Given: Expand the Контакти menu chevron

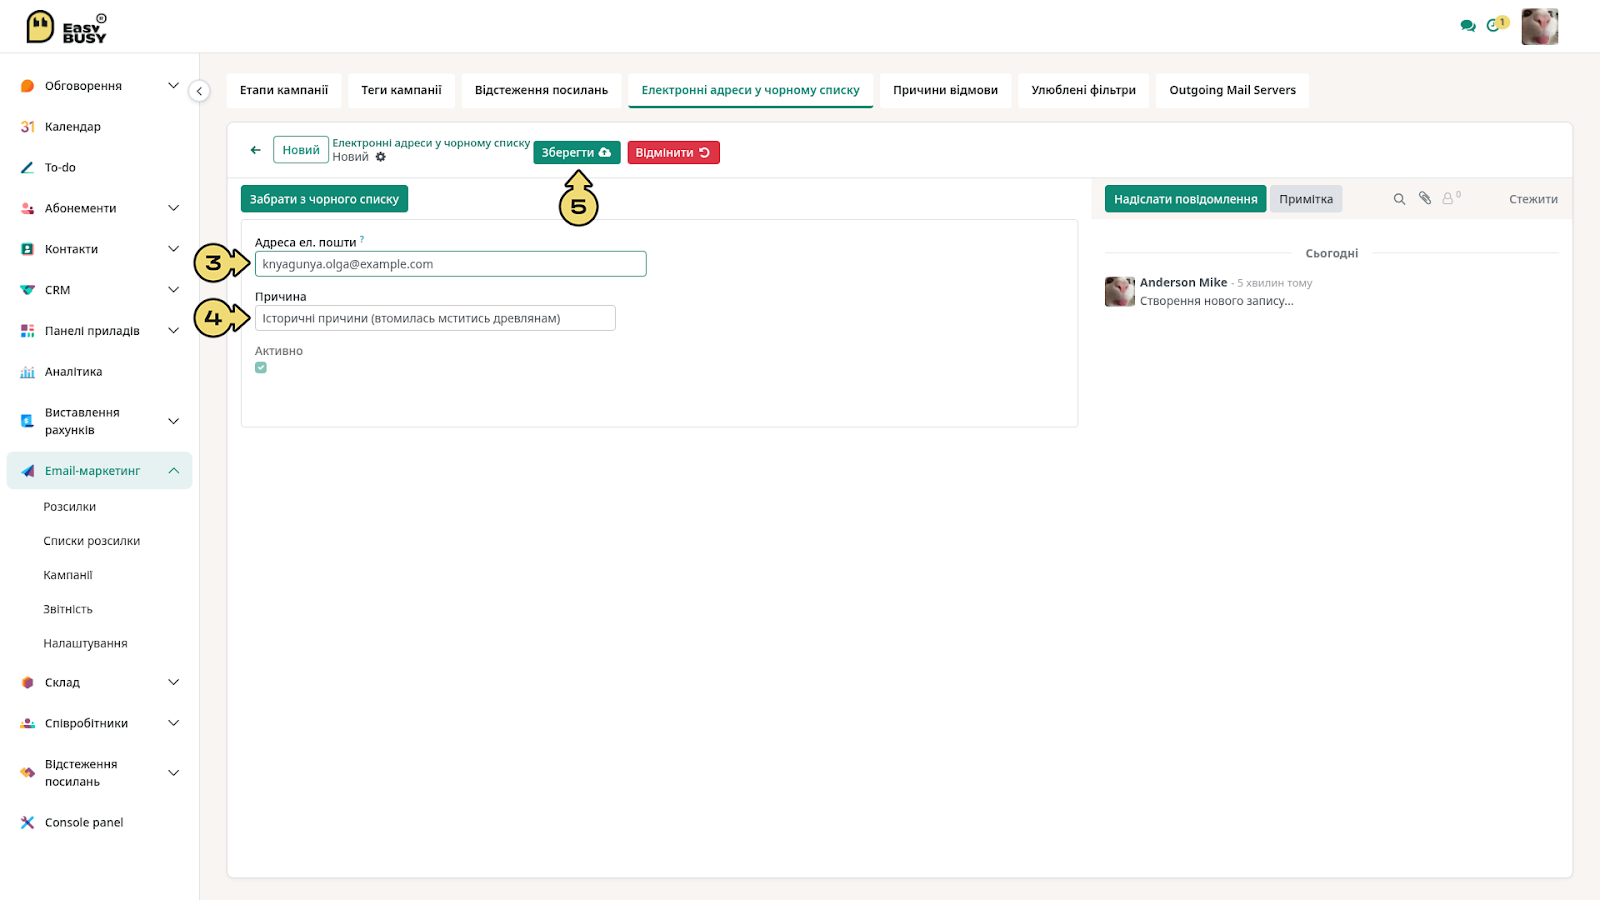Looking at the screenshot, I should click(x=173, y=249).
